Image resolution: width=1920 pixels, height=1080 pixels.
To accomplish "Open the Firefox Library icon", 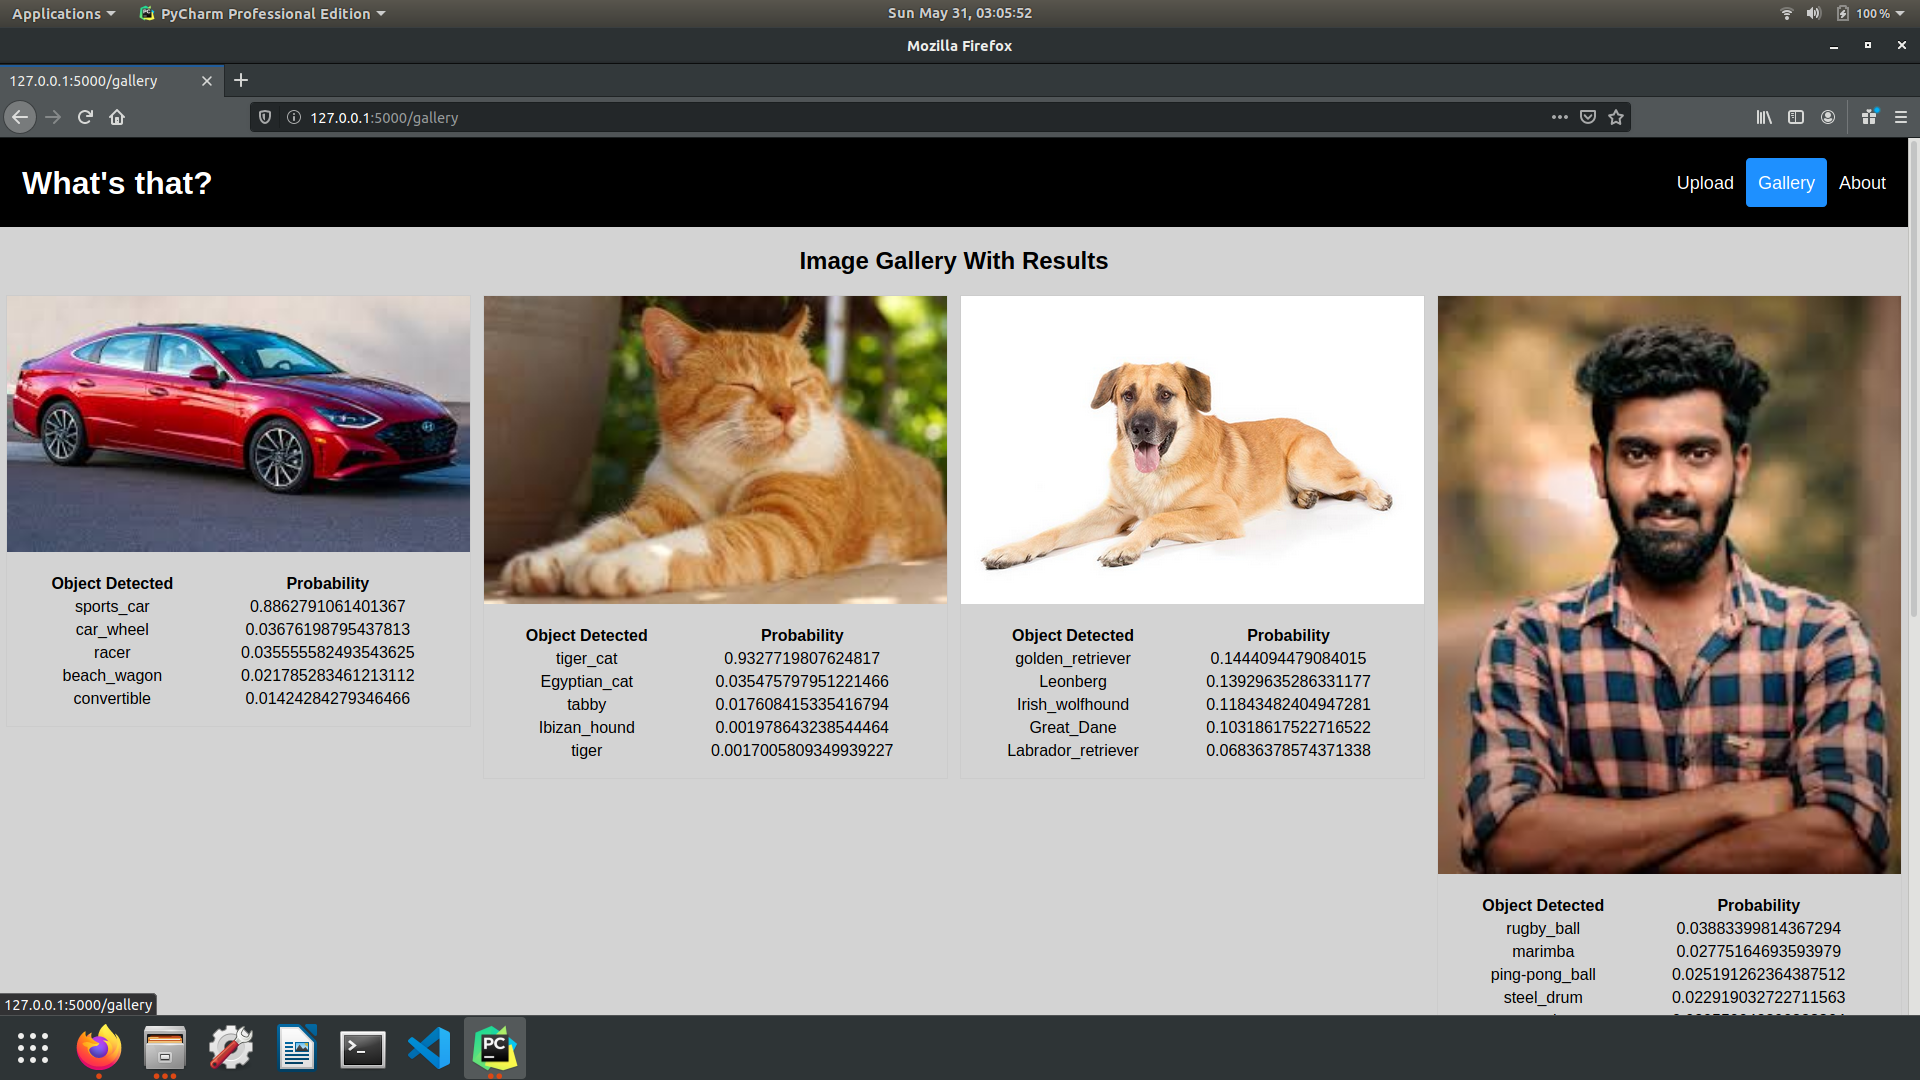I will 1764,117.
